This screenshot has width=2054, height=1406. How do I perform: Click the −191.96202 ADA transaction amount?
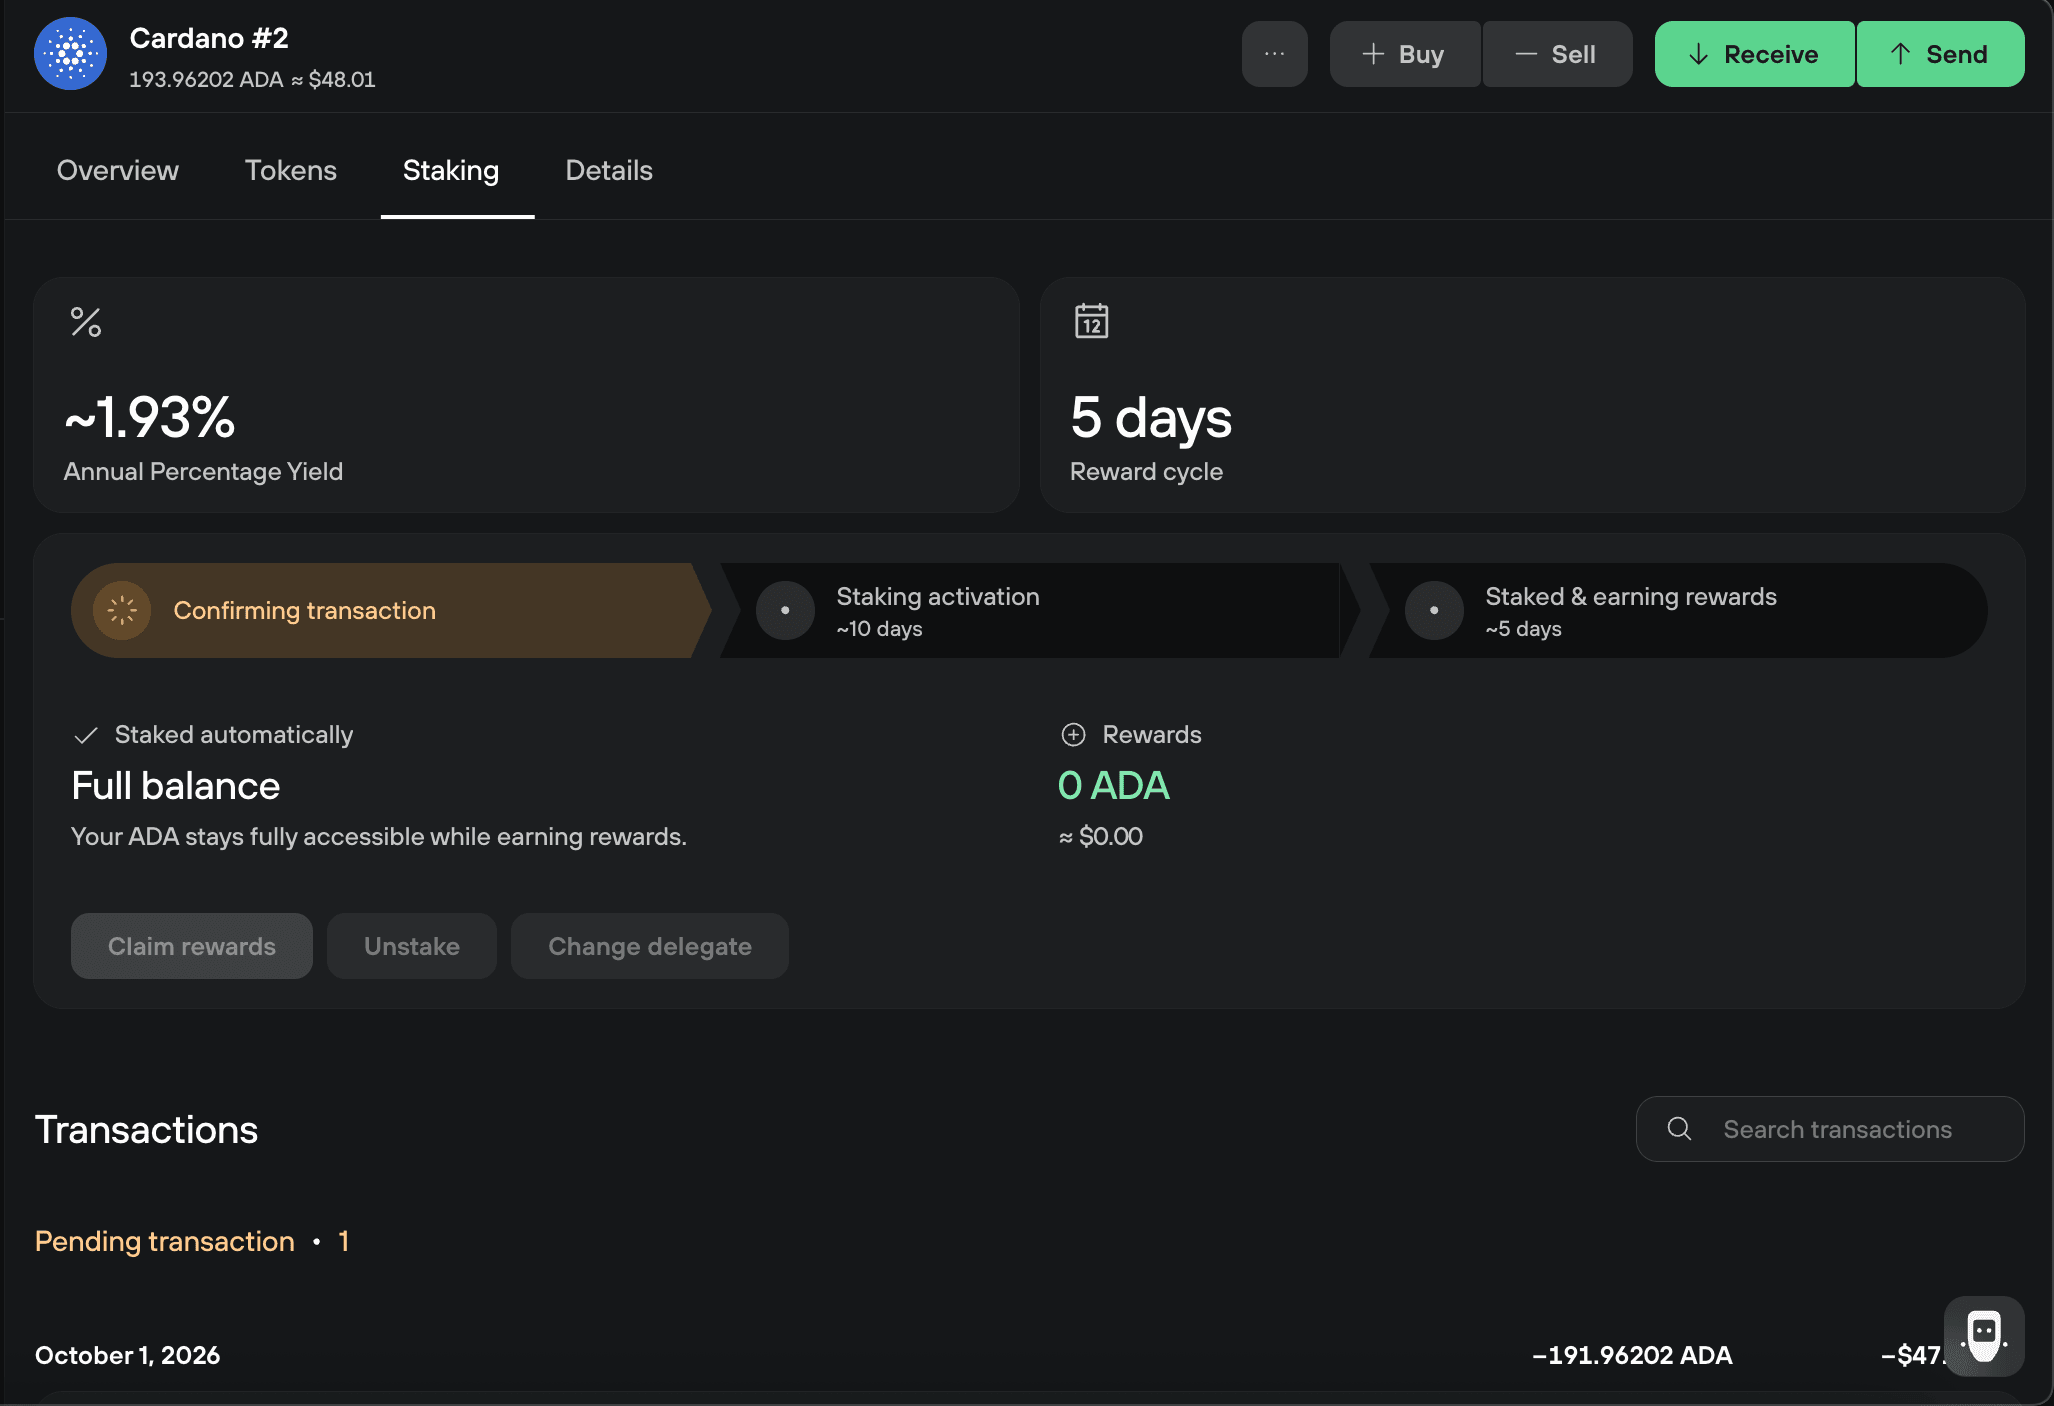[1632, 1355]
